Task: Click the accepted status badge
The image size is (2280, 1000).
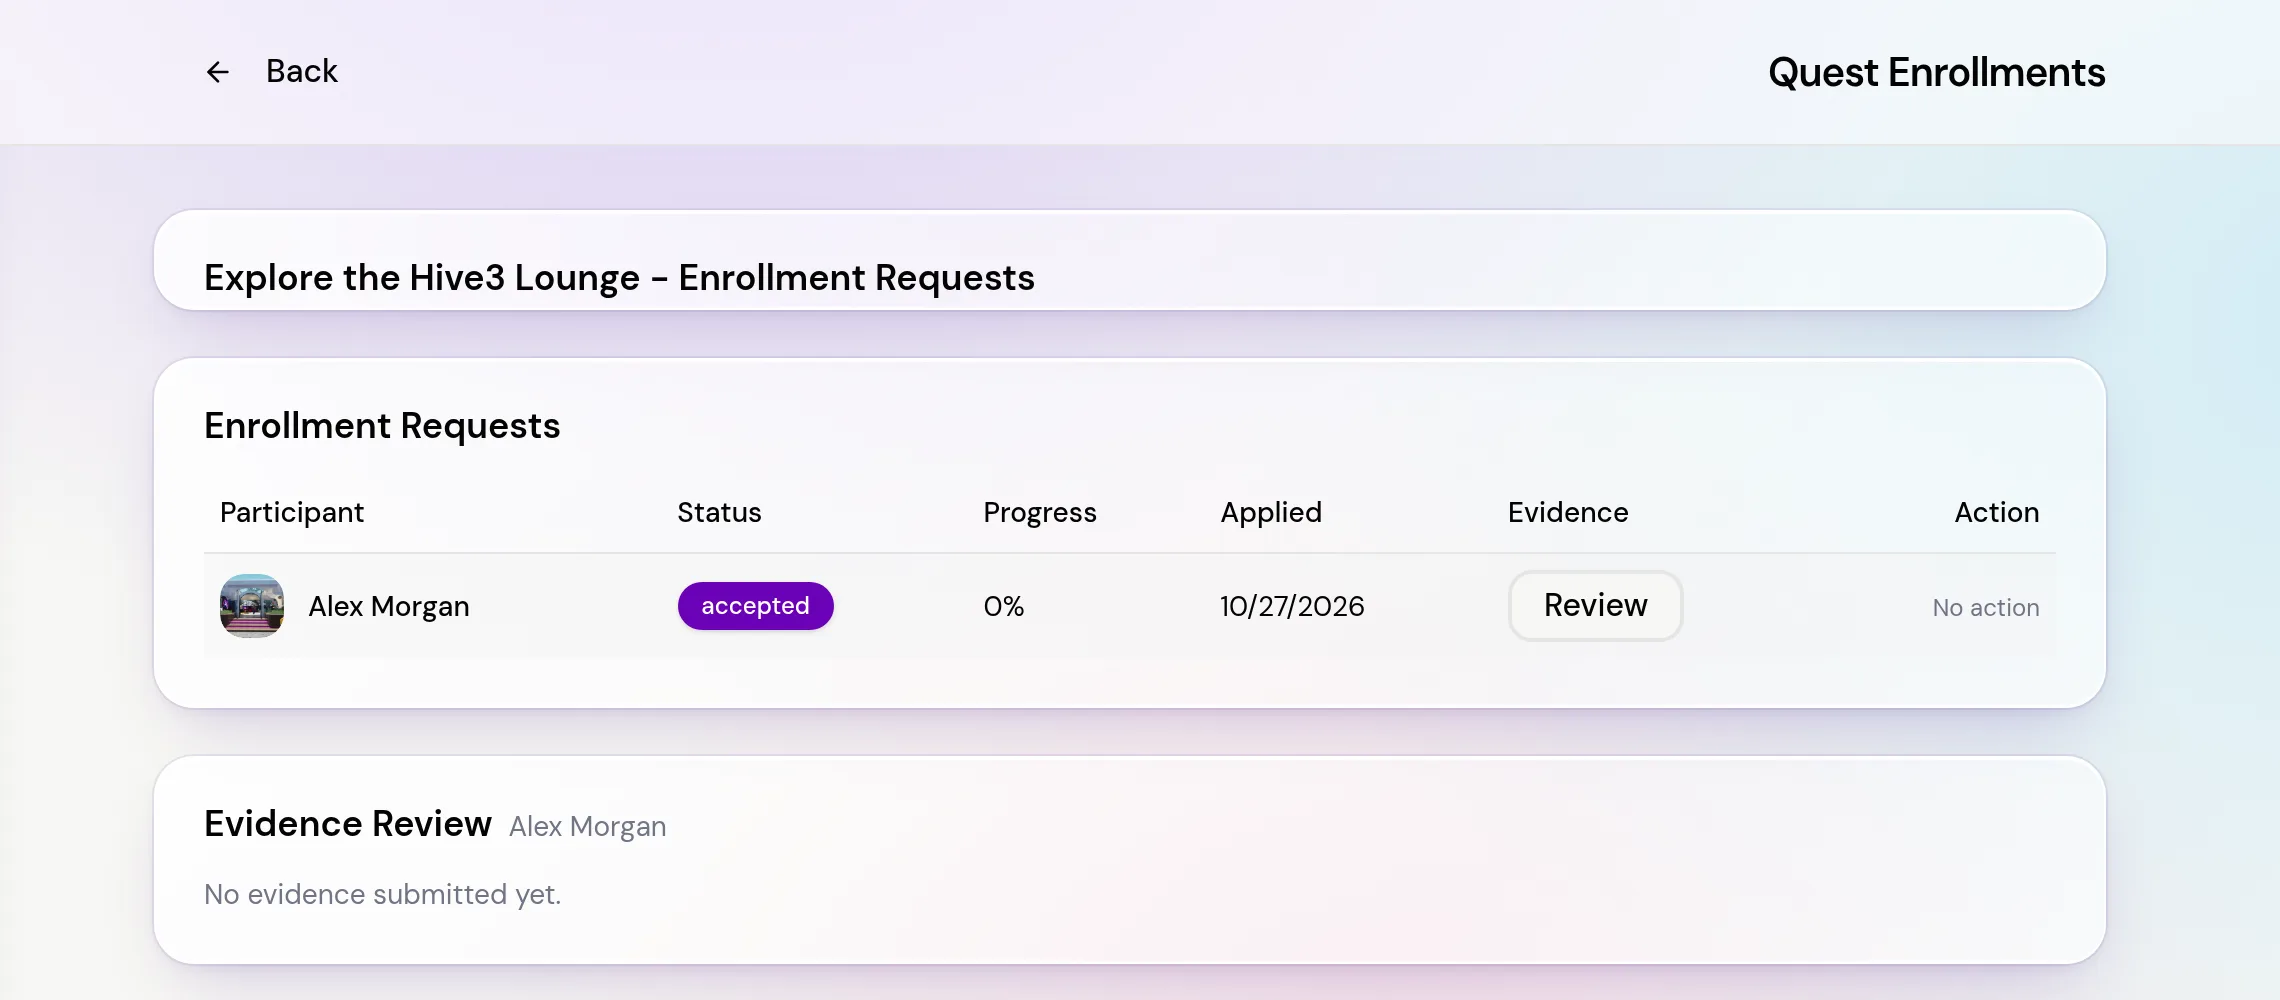Action: pos(755,606)
